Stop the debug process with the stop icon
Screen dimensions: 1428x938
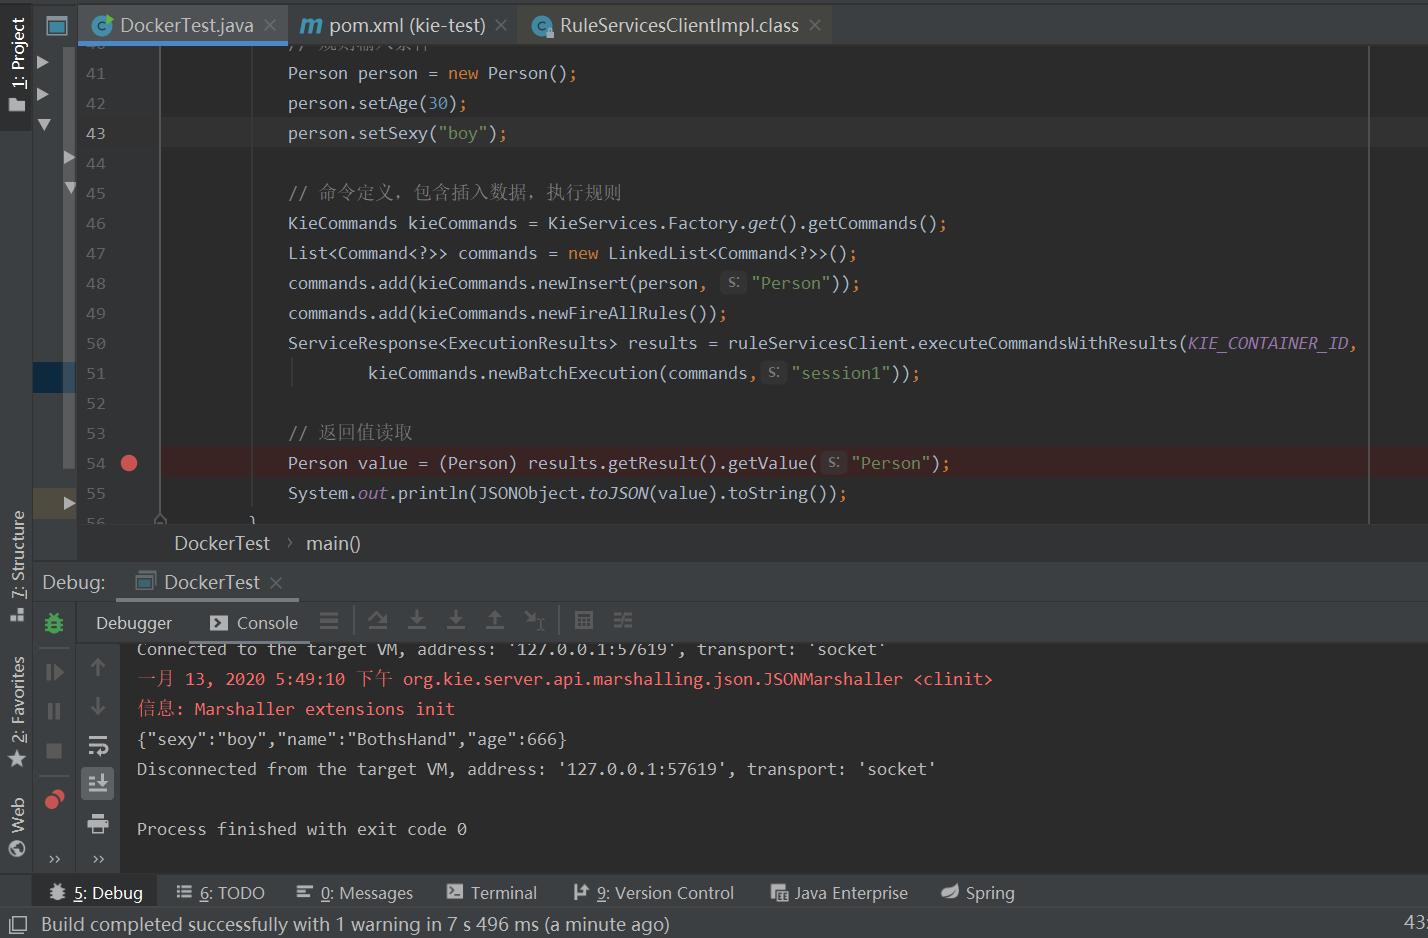pyautogui.click(x=53, y=751)
